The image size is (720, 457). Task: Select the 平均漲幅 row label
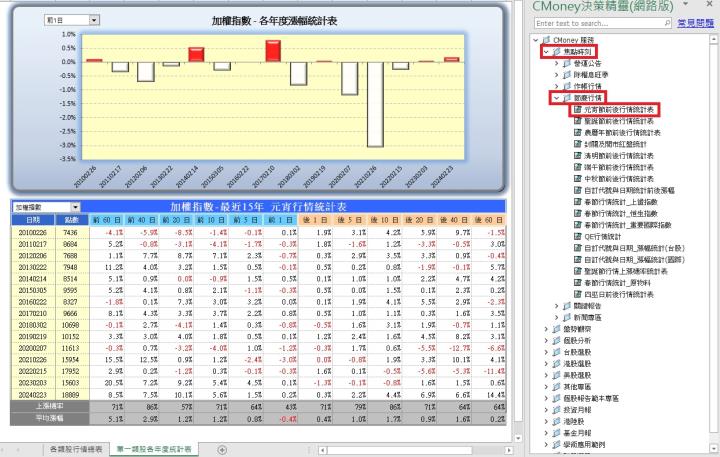click(x=50, y=418)
